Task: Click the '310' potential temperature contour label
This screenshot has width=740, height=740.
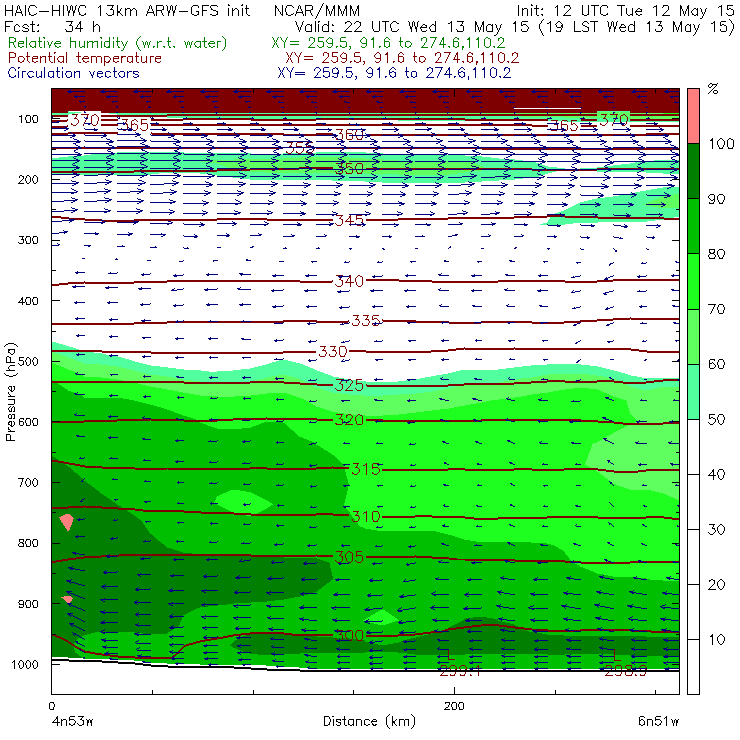Action: pos(366,516)
